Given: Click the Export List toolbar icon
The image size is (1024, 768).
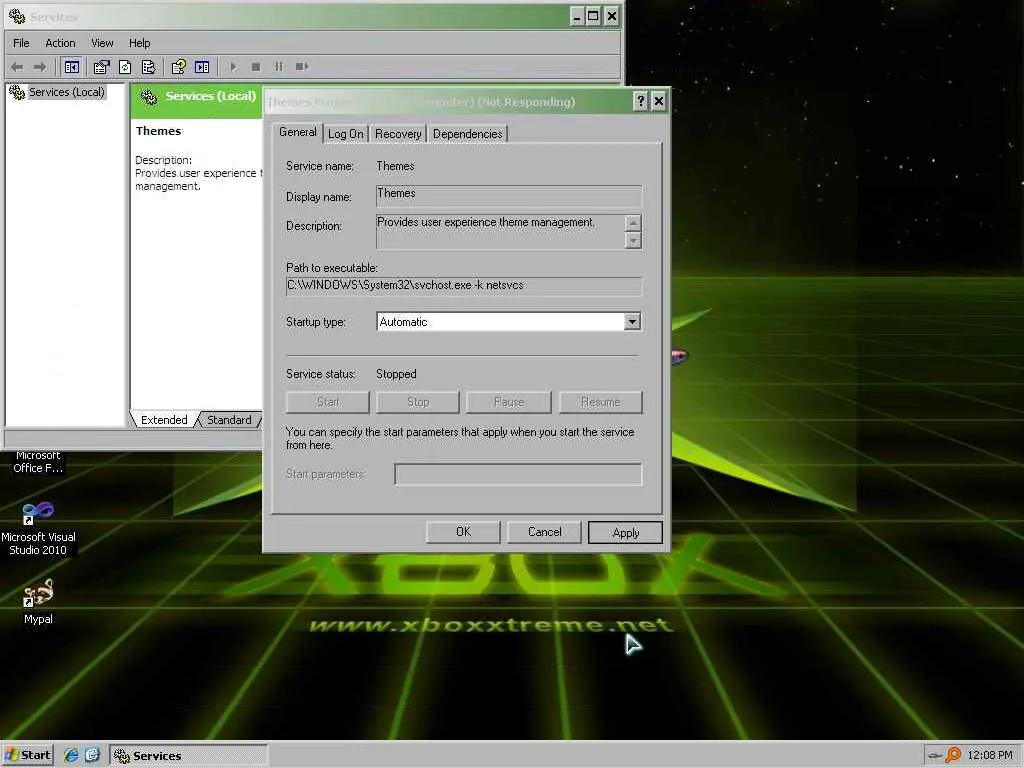Looking at the screenshot, I should (148, 67).
